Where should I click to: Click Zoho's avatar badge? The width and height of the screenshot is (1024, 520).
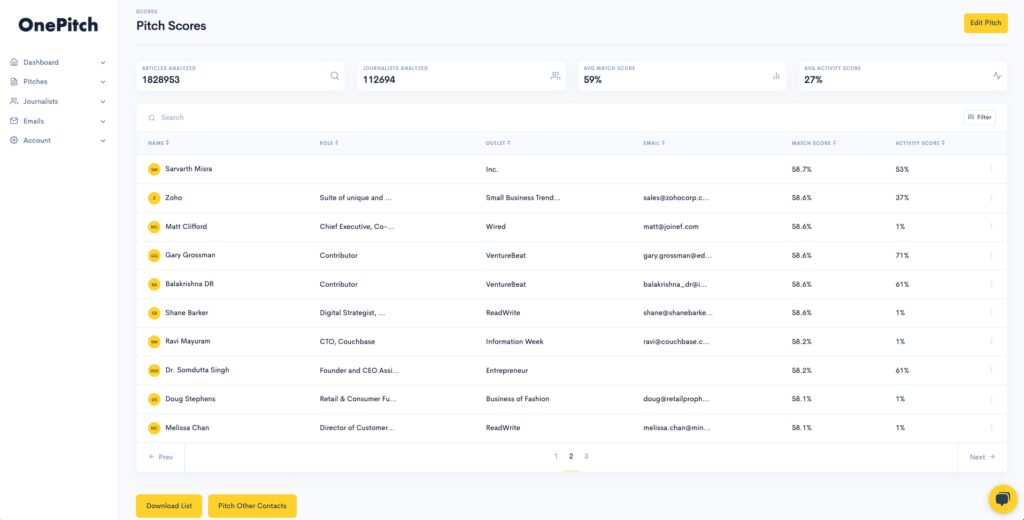[154, 198]
